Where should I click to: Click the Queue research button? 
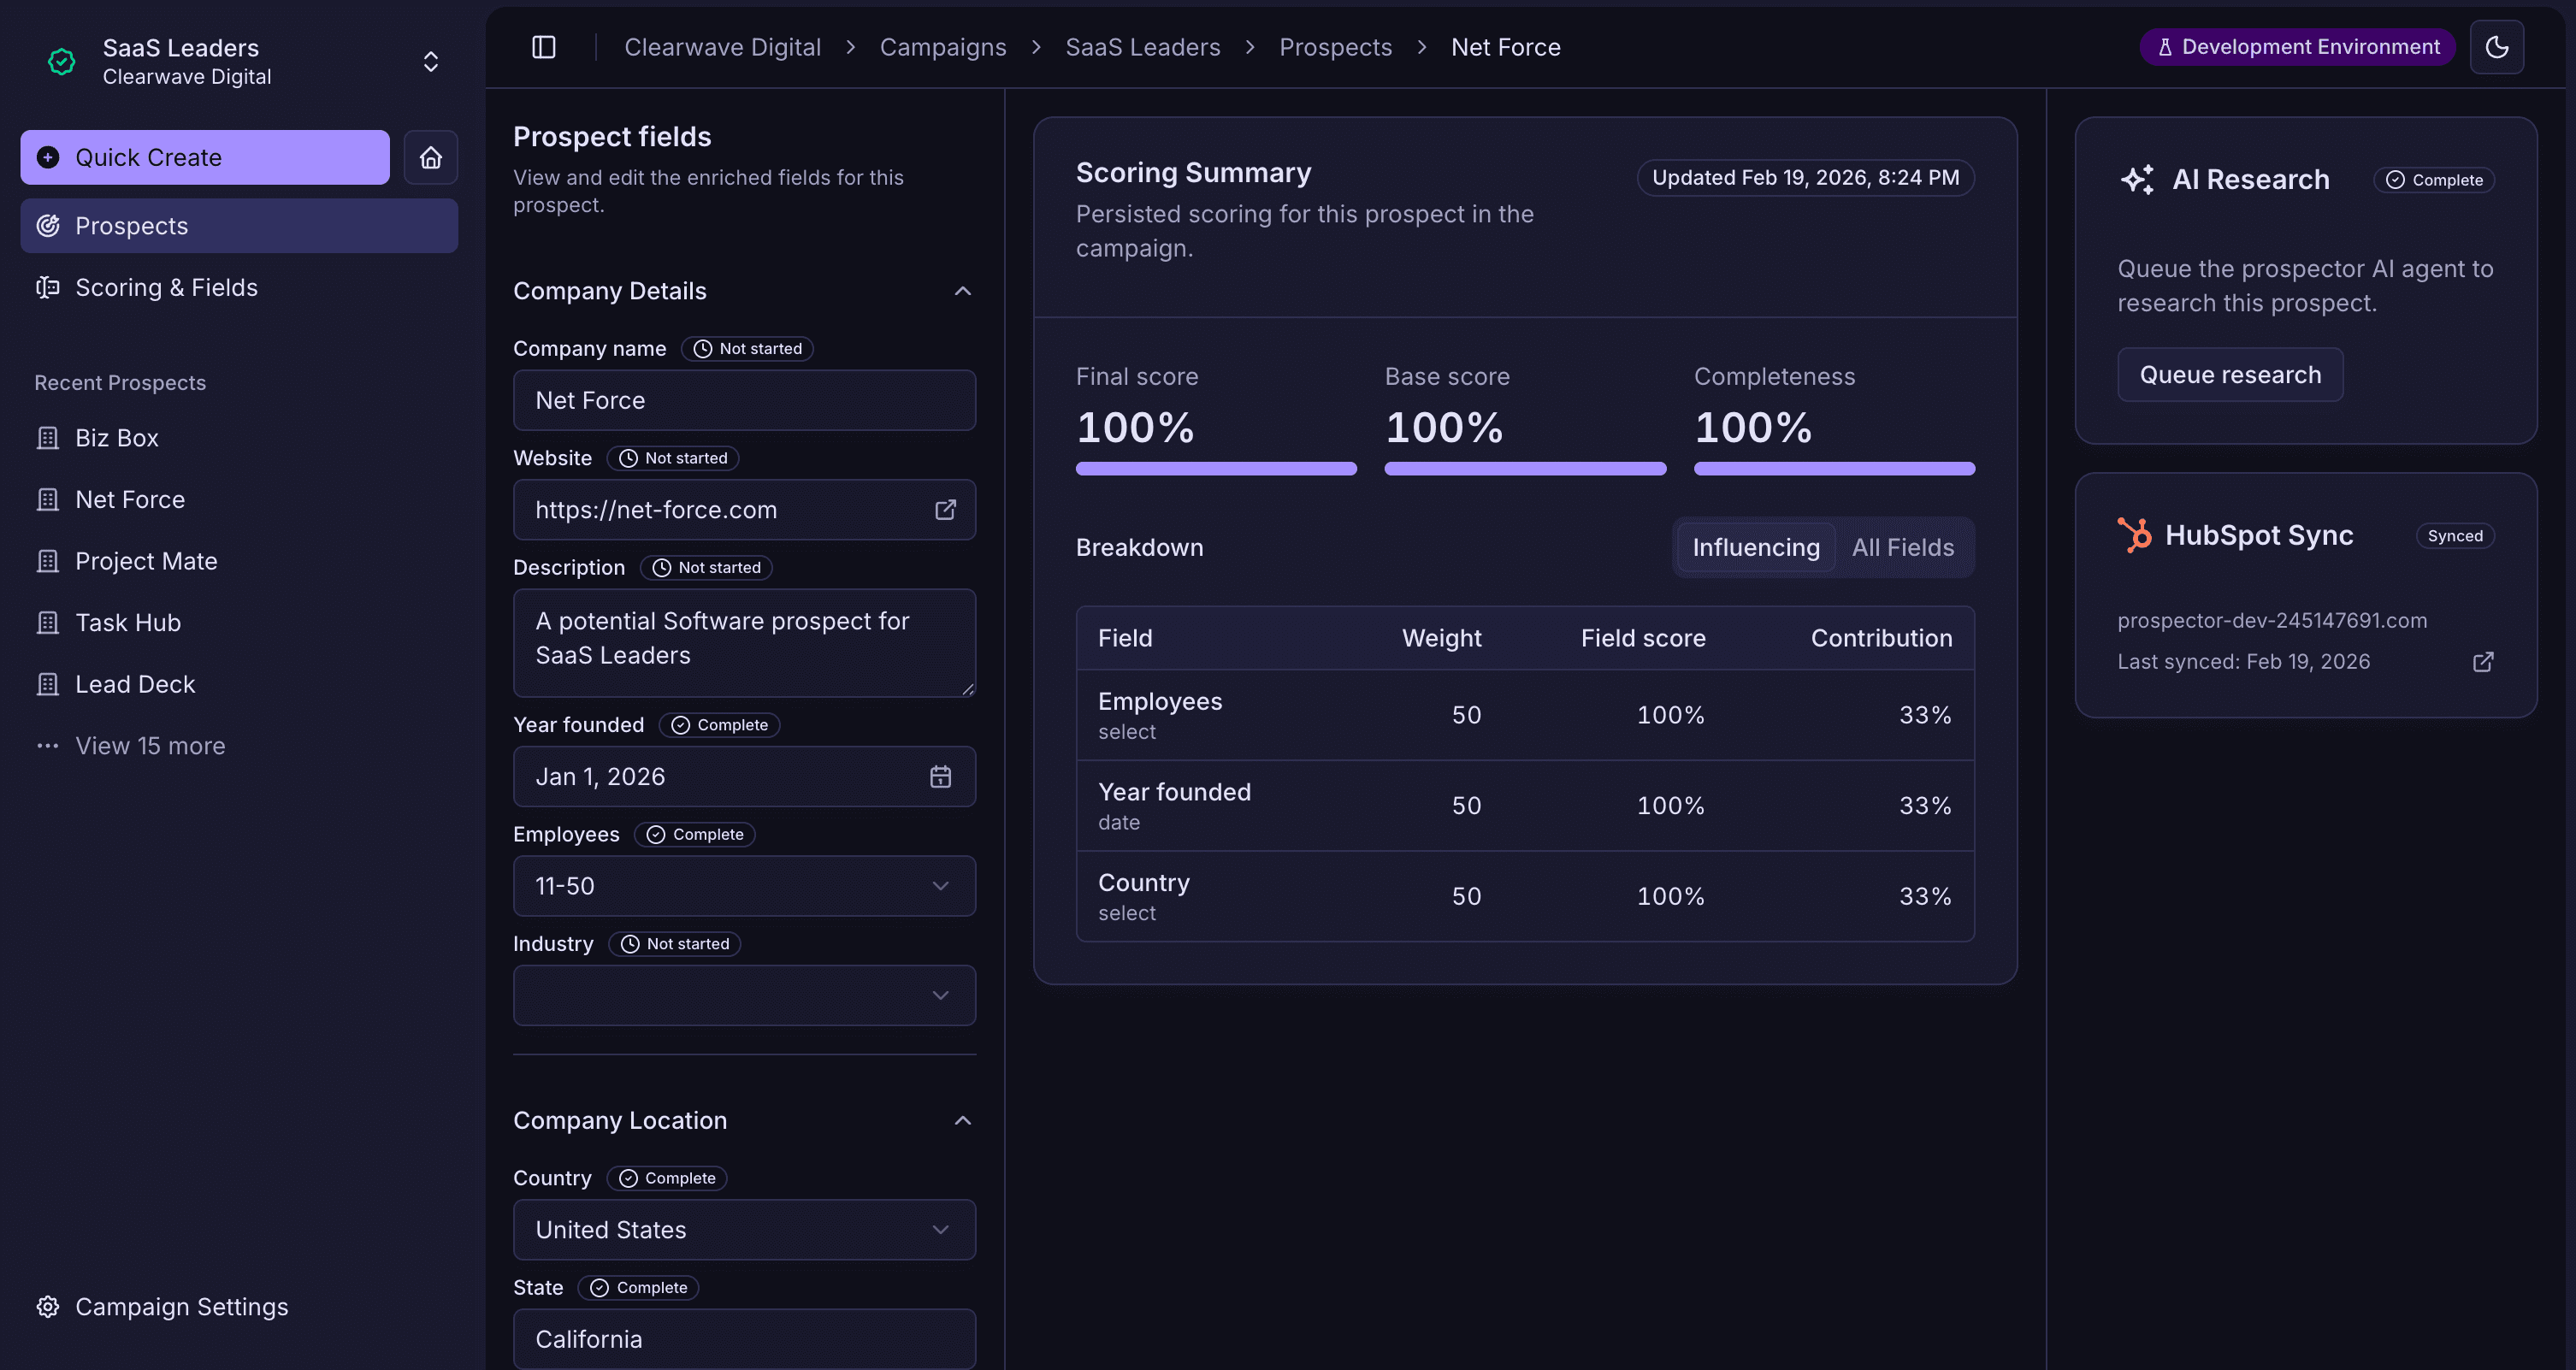(2230, 374)
